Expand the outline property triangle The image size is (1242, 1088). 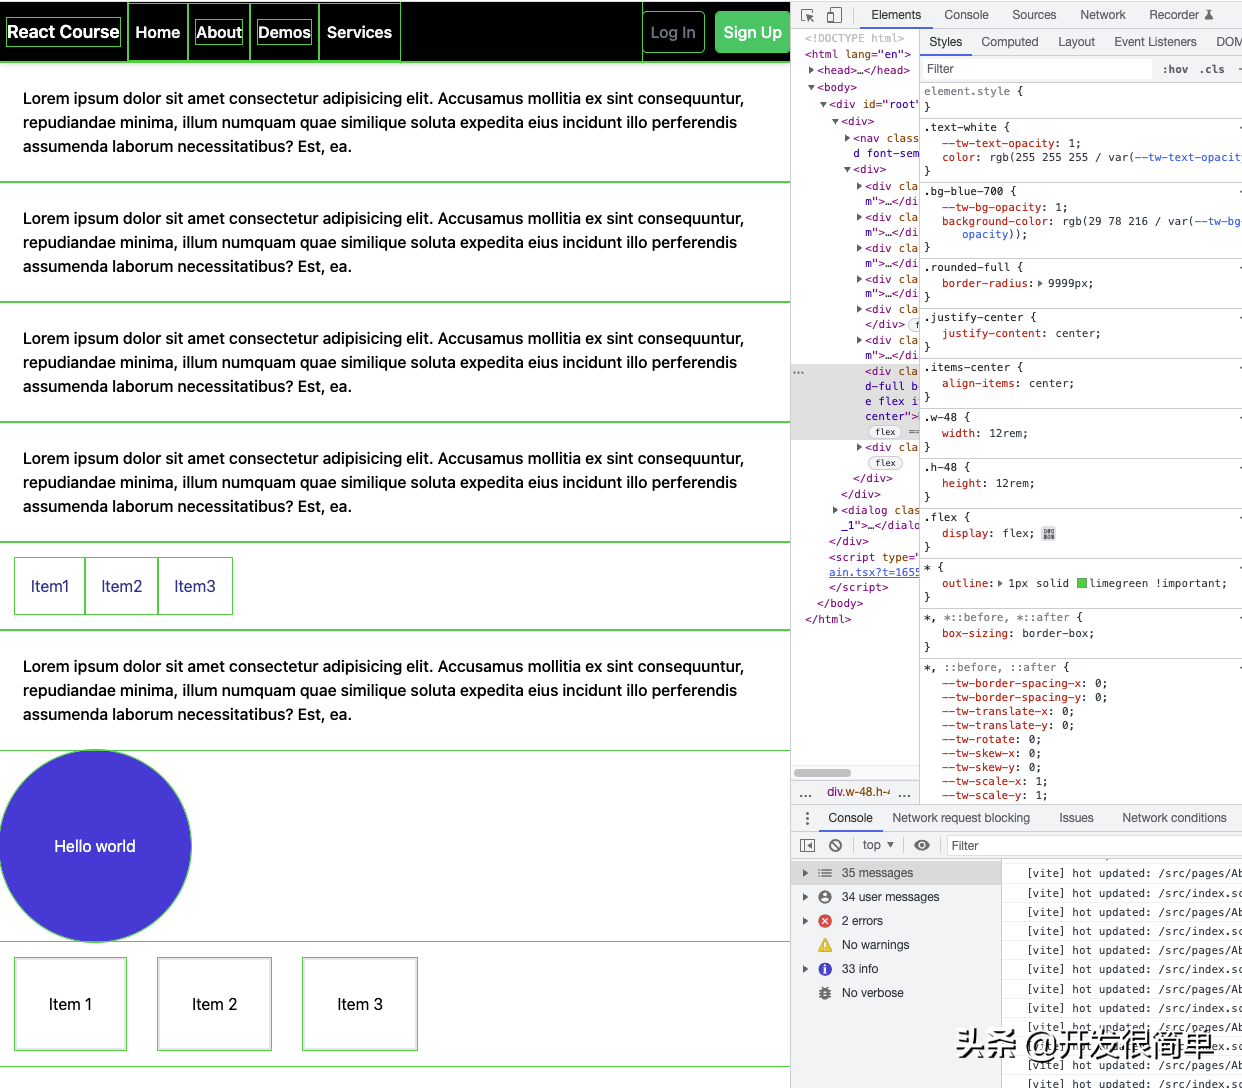tap(1000, 584)
